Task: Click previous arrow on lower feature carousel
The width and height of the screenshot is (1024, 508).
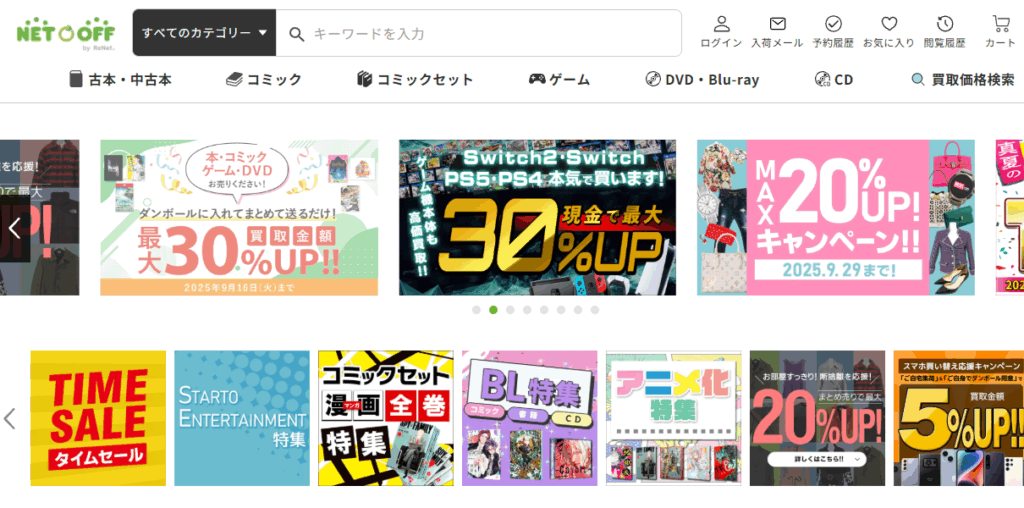Action: [9, 419]
